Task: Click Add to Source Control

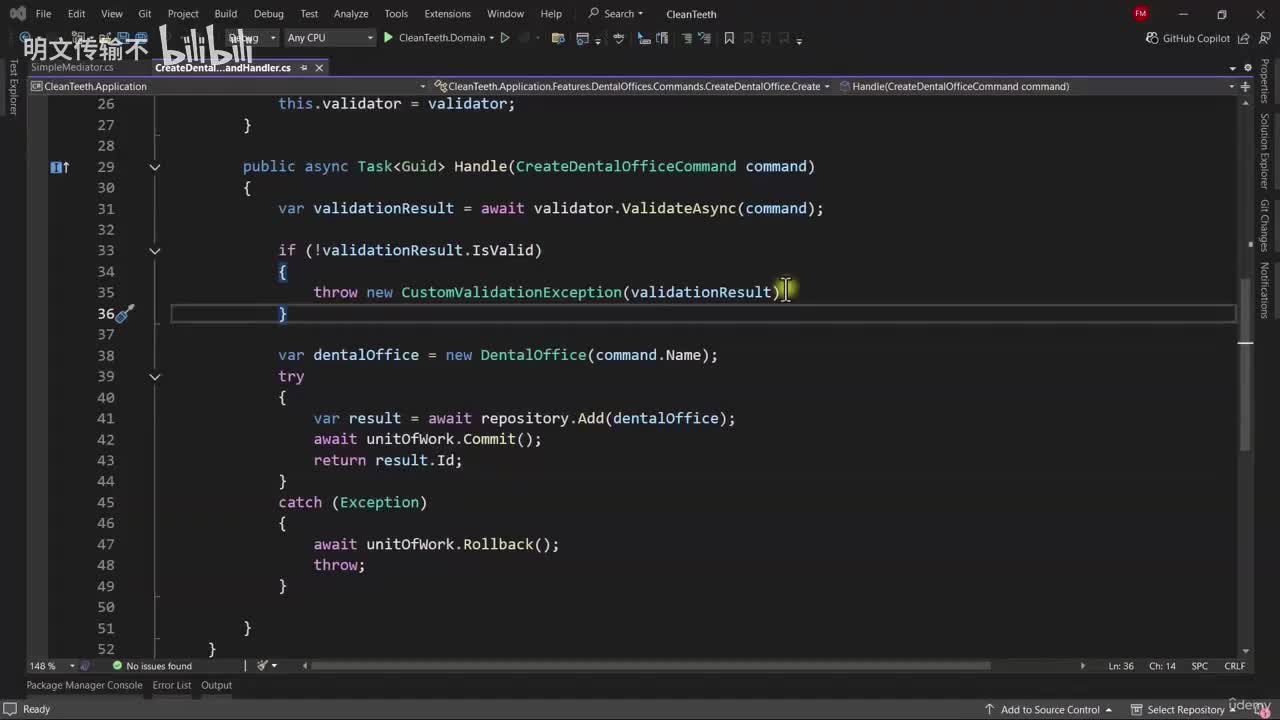Action: [1050, 710]
